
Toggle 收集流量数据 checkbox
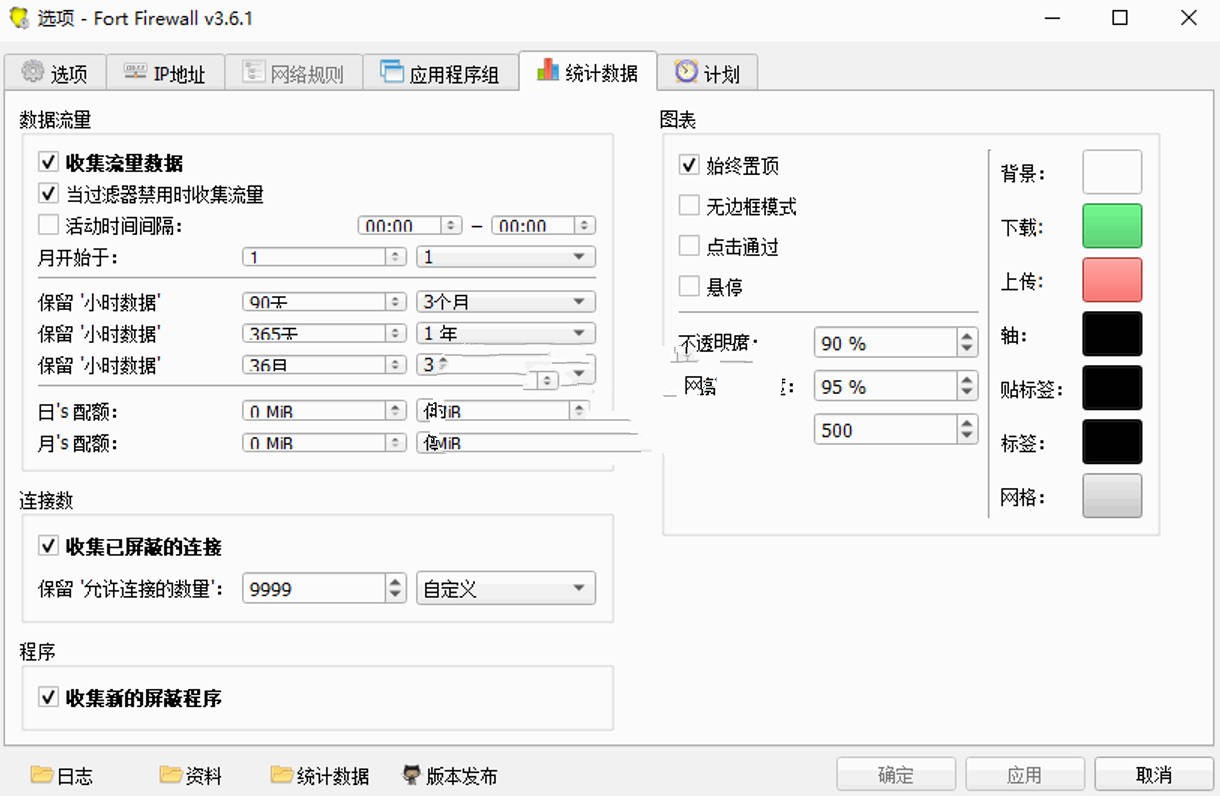[x=48, y=162]
